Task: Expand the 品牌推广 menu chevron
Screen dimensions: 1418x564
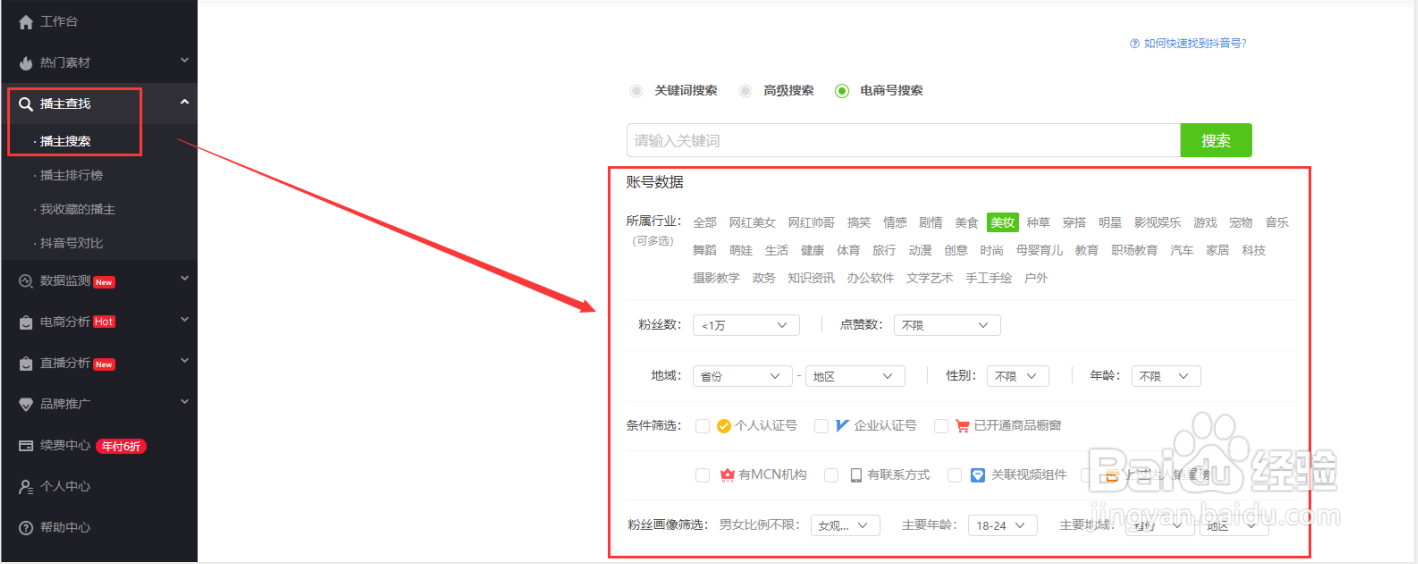Action: (184, 403)
